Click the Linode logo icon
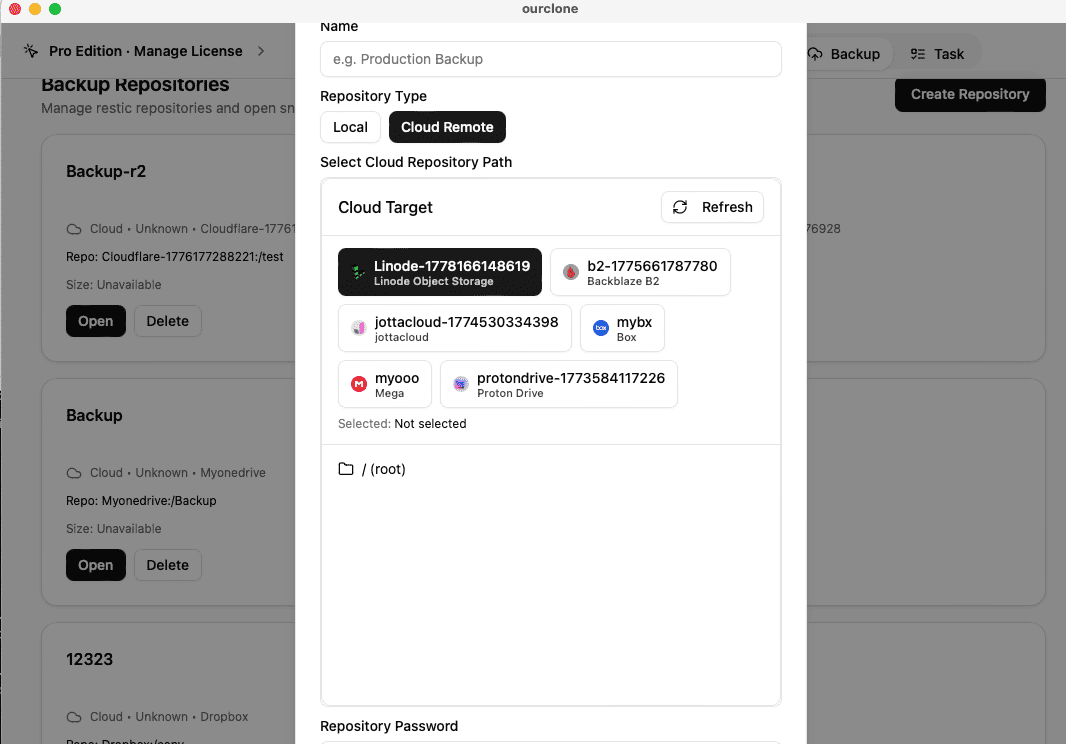Viewport: 1066px width, 744px height. 358,272
